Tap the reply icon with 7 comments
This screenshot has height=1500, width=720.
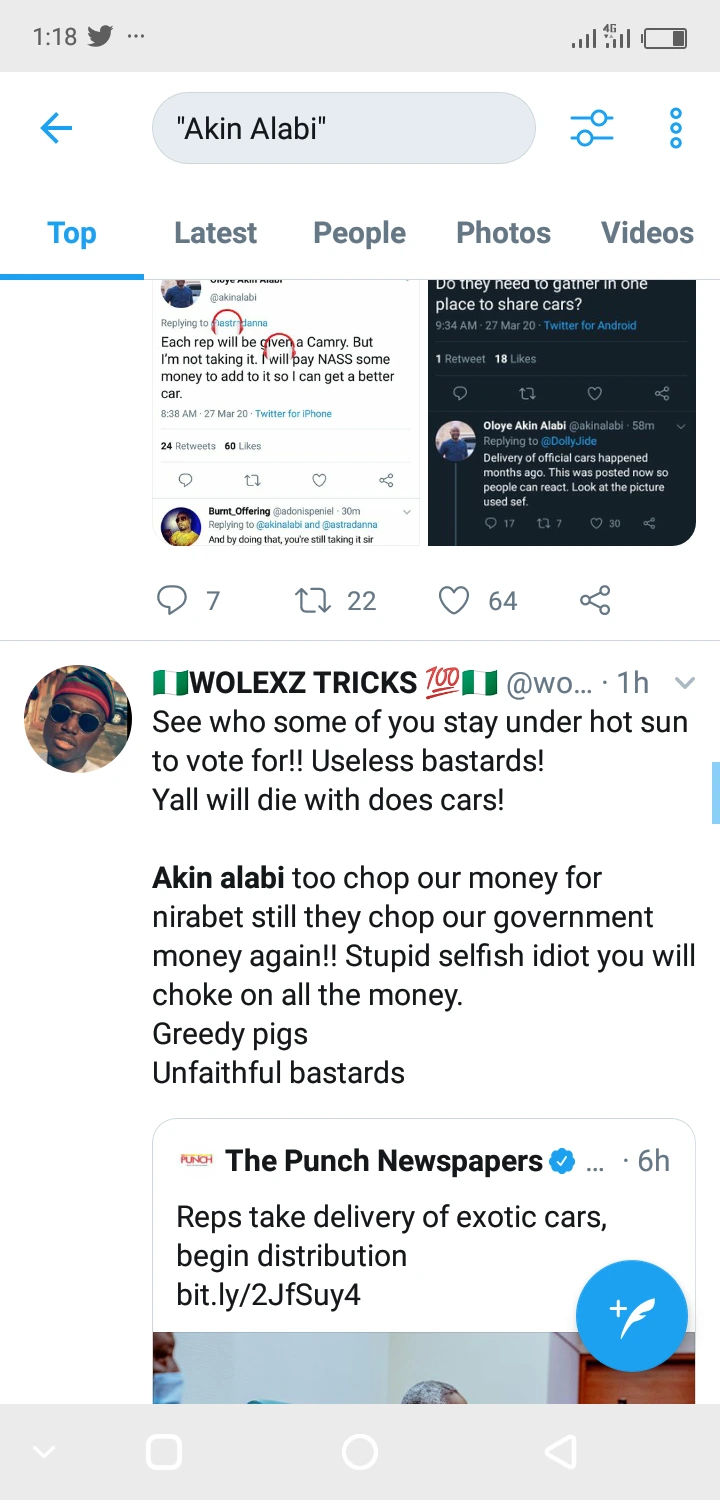[173, 600]
